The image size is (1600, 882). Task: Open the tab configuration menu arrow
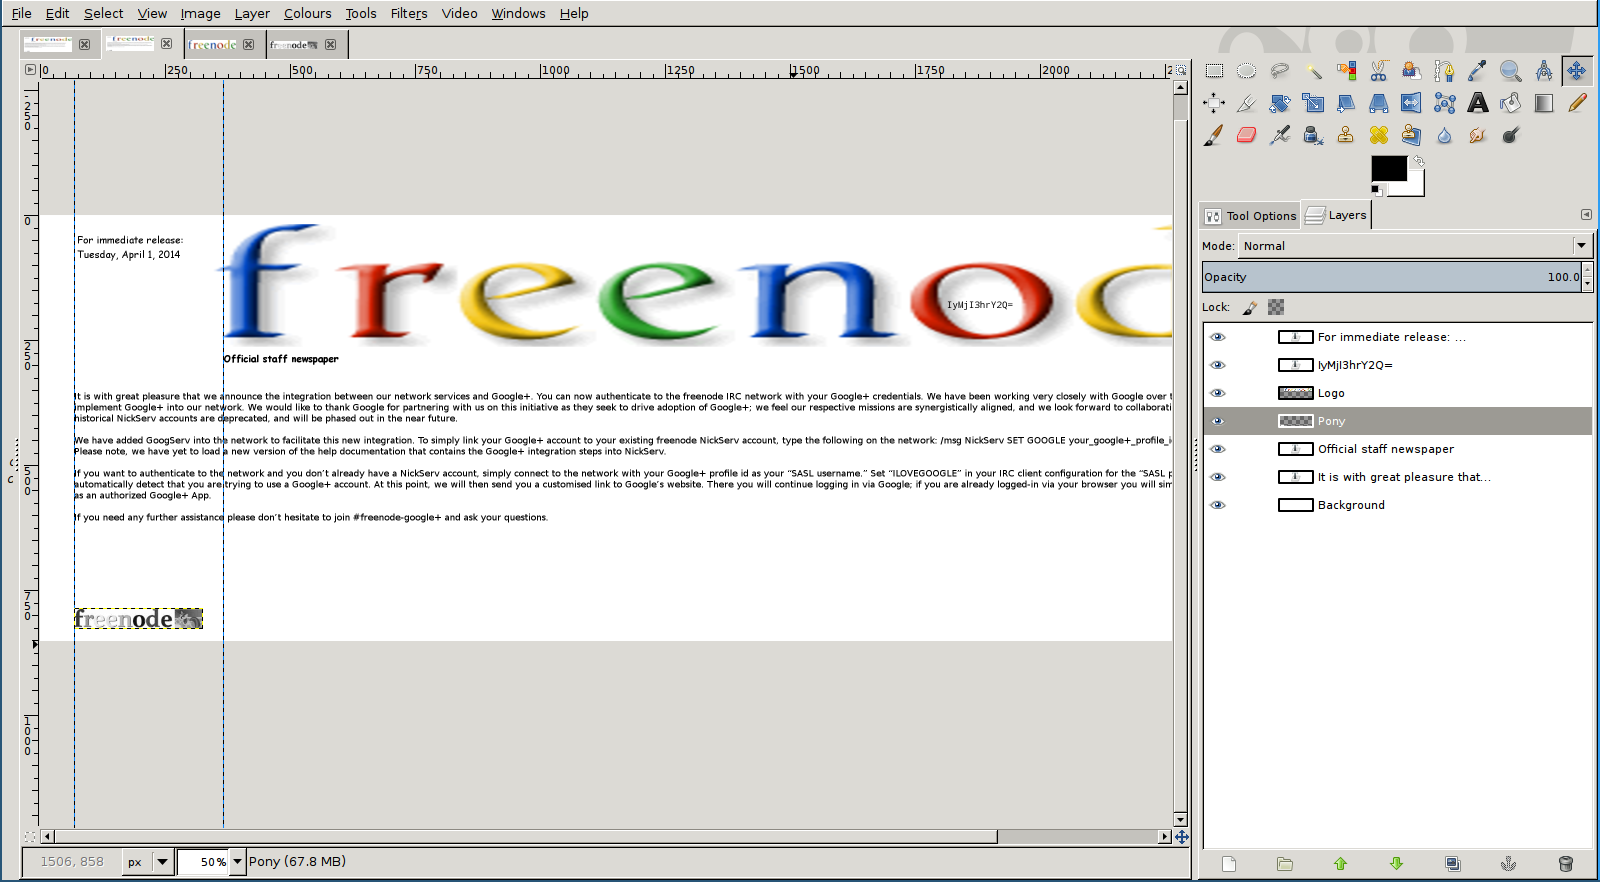pyautogui.click(x=1586, y=214)
